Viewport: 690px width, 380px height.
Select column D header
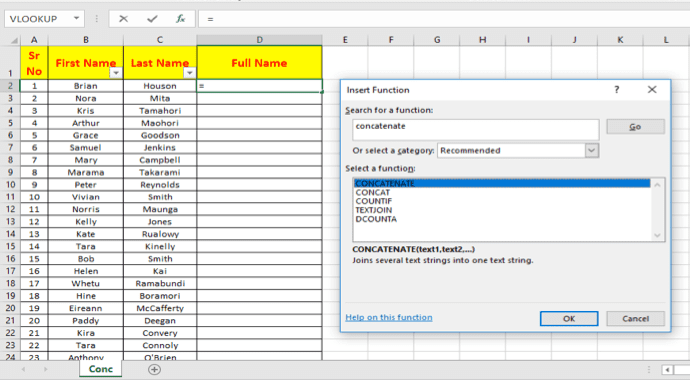(260, 40)
